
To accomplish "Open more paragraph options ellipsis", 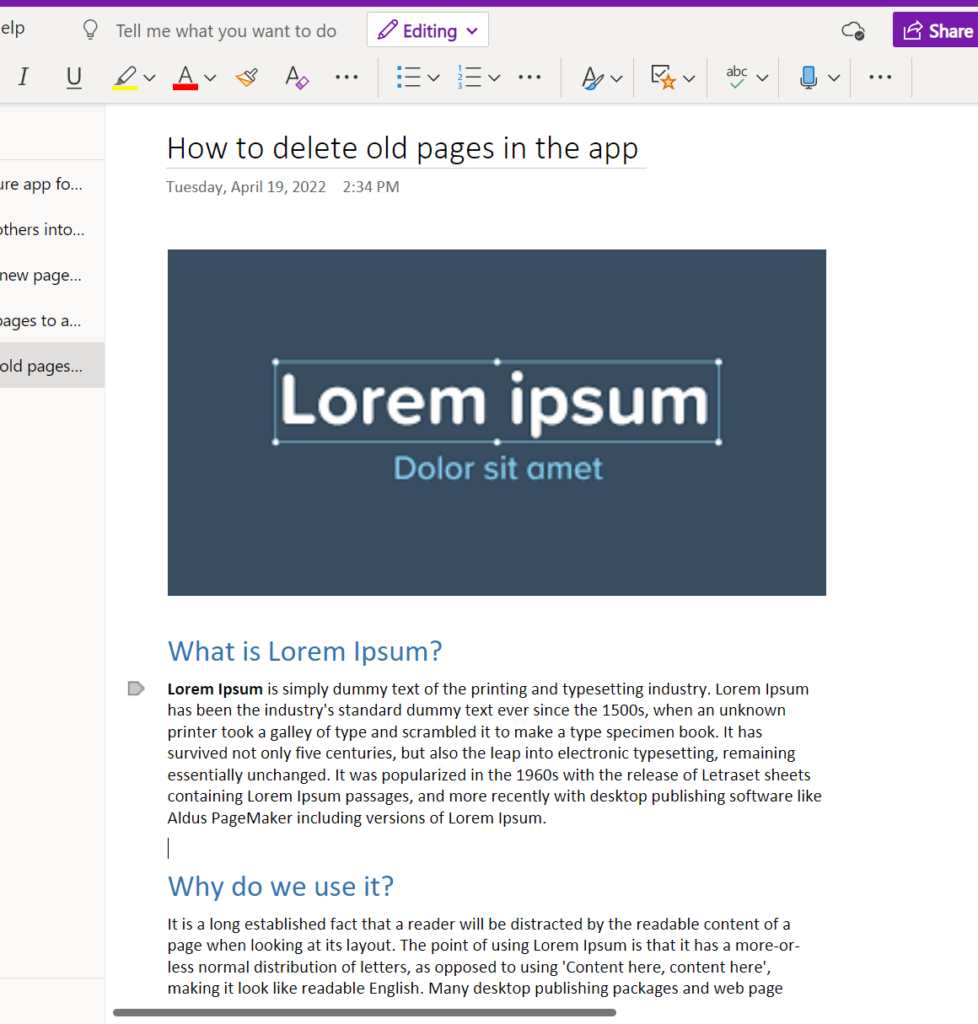I will (529, 77).
